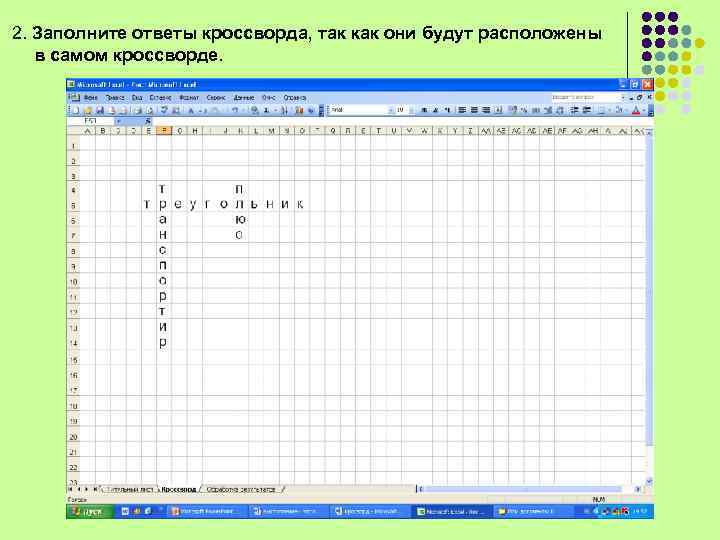
Task: Open the Вставка menu
Action: pyautogui.click(x=160, y=98)
